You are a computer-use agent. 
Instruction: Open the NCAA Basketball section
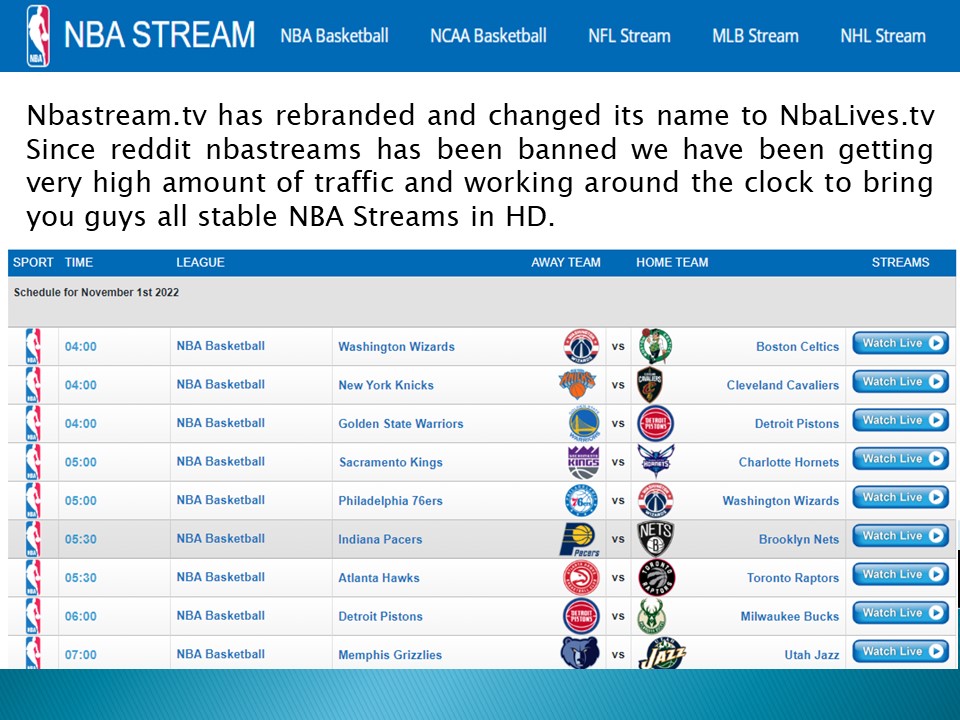pyautogui.click(x=488, y=35)
